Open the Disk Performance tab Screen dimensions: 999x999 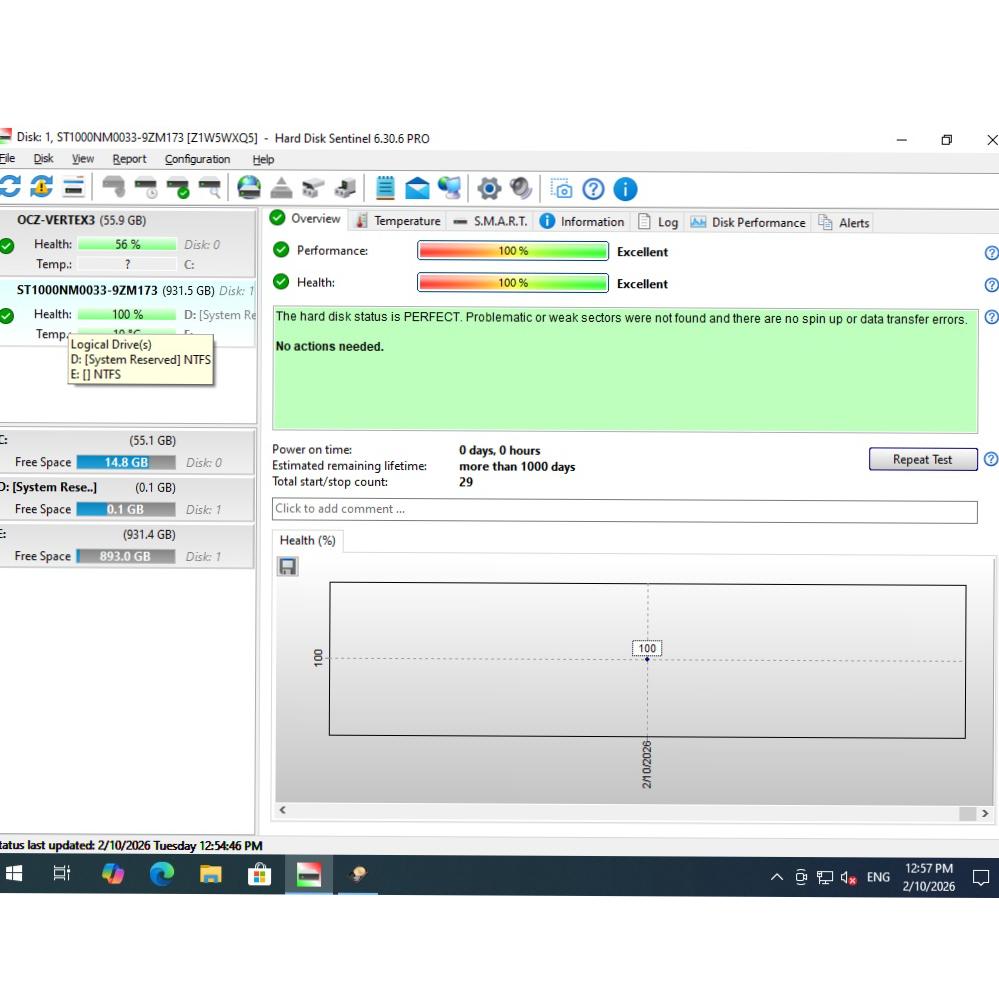point(748,222)
